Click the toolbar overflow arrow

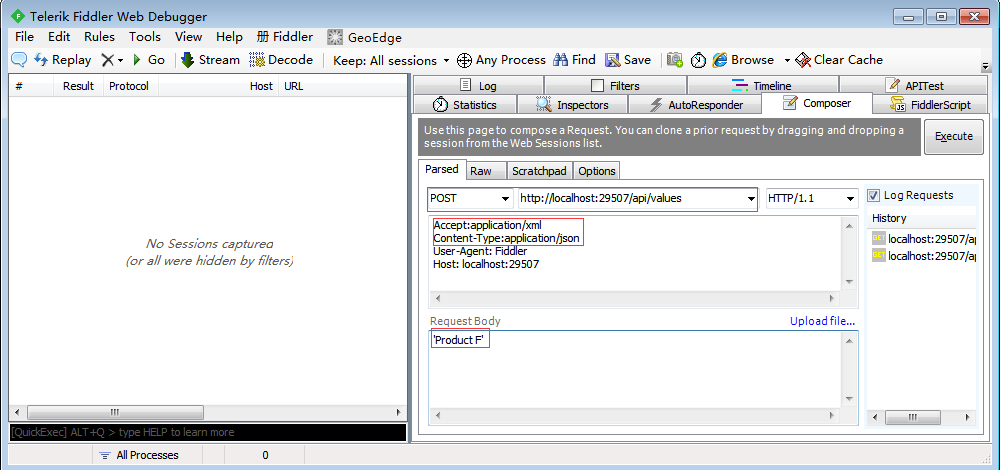pyautogui.click(x=985, y=66)
